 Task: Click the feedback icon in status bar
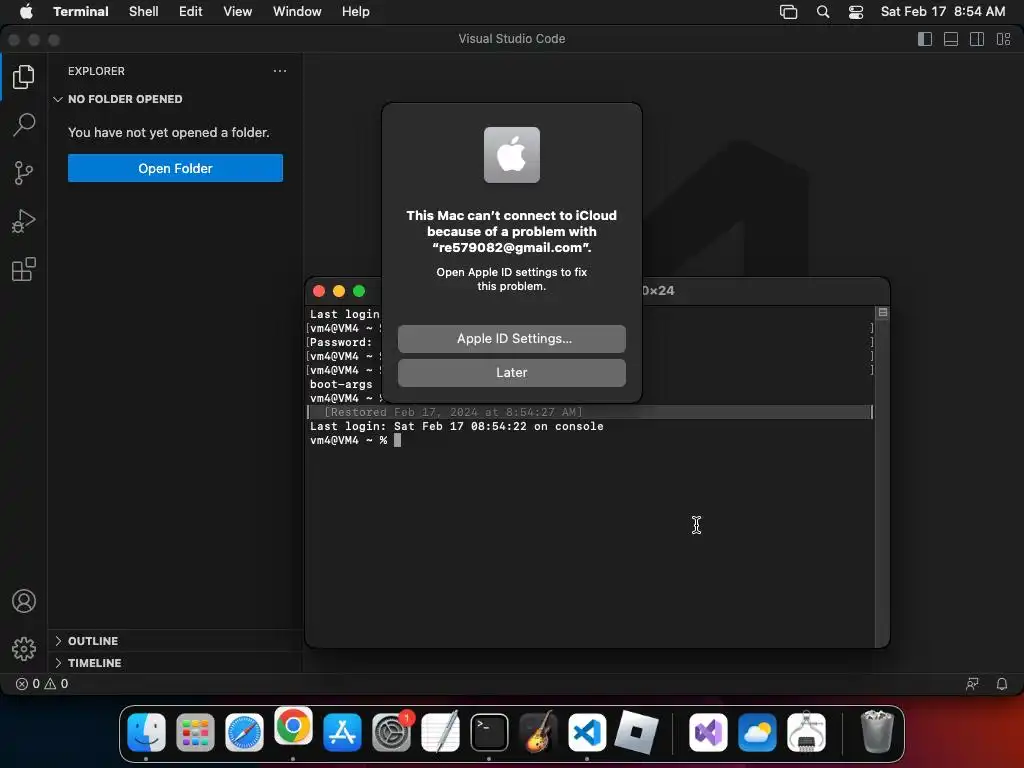(972, 684)
